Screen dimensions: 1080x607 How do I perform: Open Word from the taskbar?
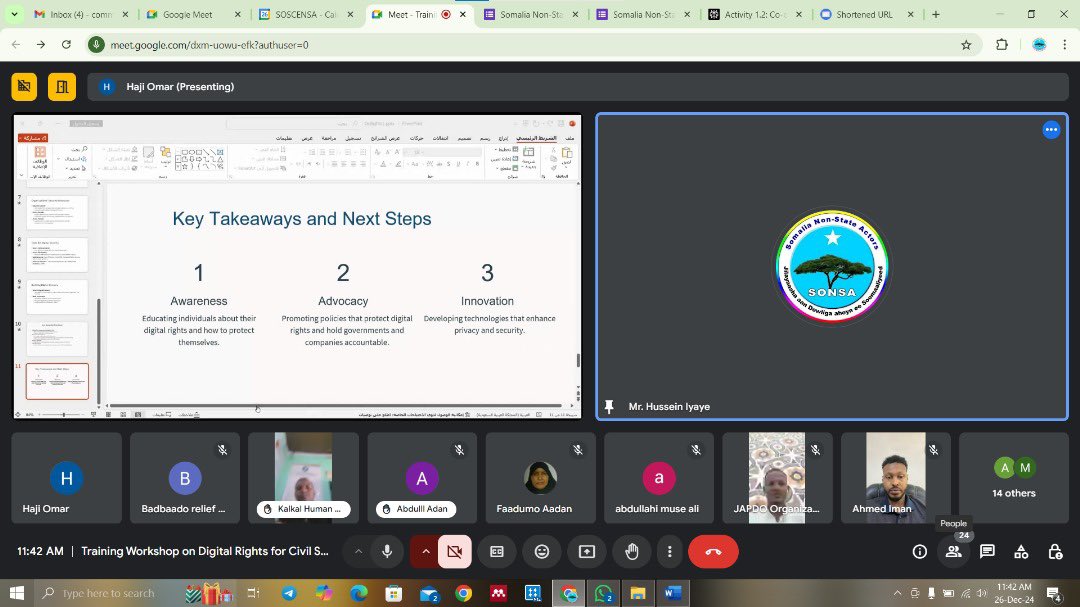pos(673,593)
